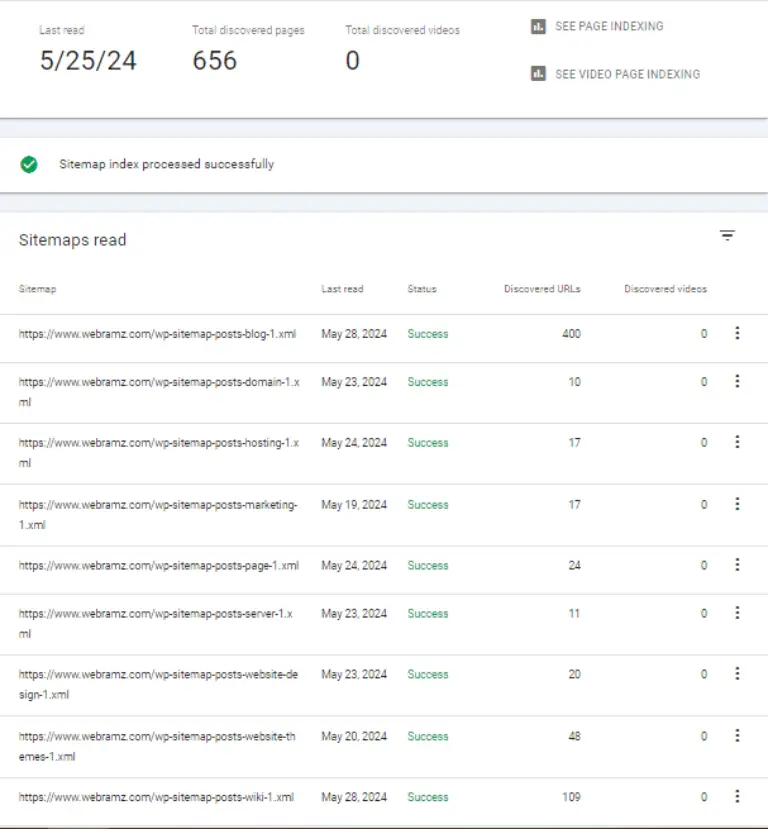
Task: Click the May 20, 2024 date cell
Action: coord(354,736)
